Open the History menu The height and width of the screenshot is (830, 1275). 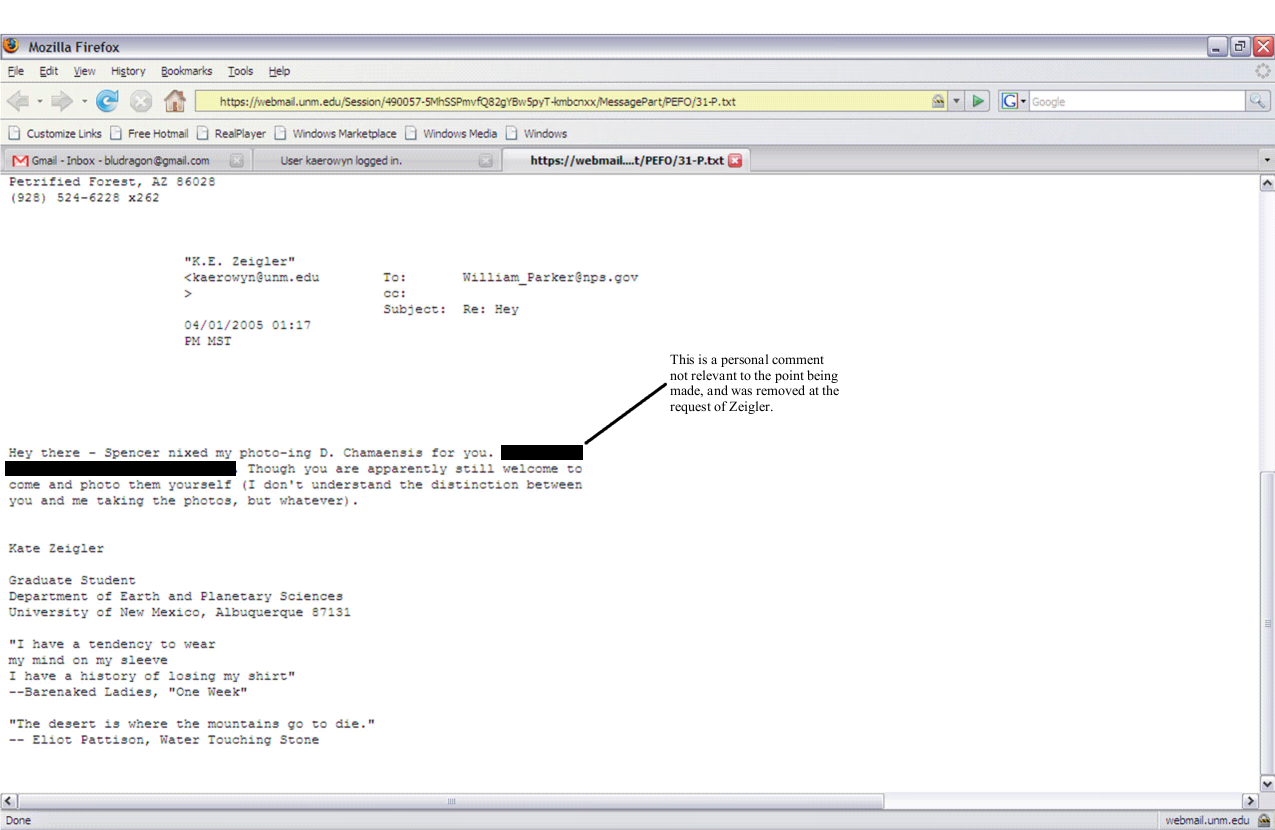(128, 71)
